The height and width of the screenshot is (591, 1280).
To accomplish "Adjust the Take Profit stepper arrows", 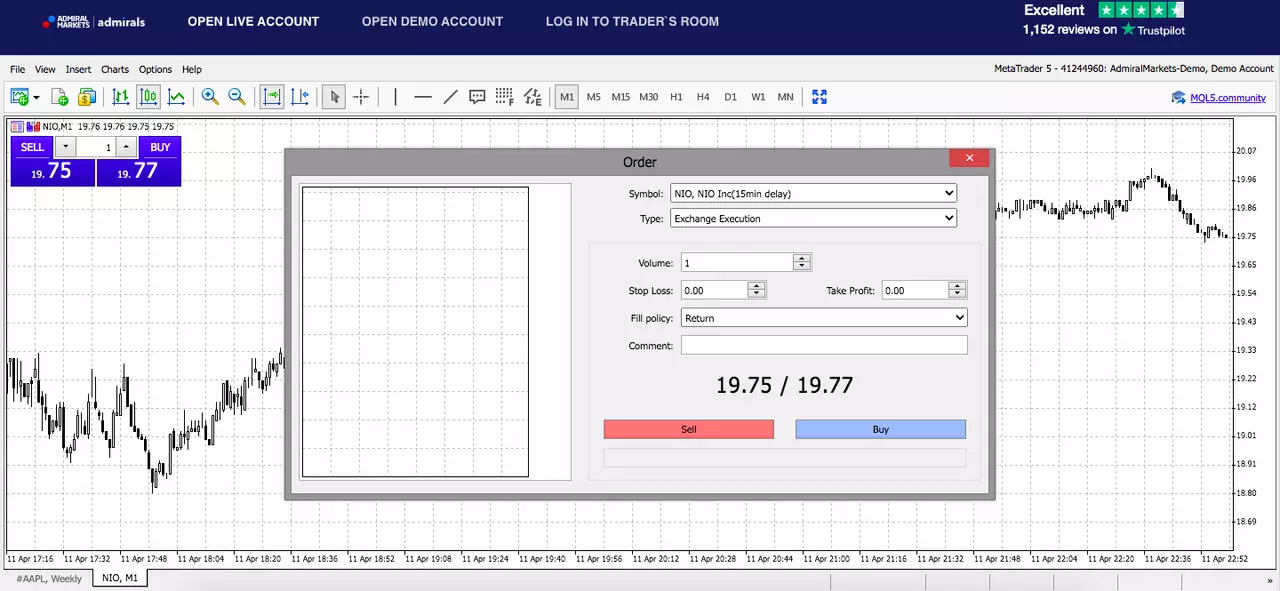I will [x=958, y=290].
